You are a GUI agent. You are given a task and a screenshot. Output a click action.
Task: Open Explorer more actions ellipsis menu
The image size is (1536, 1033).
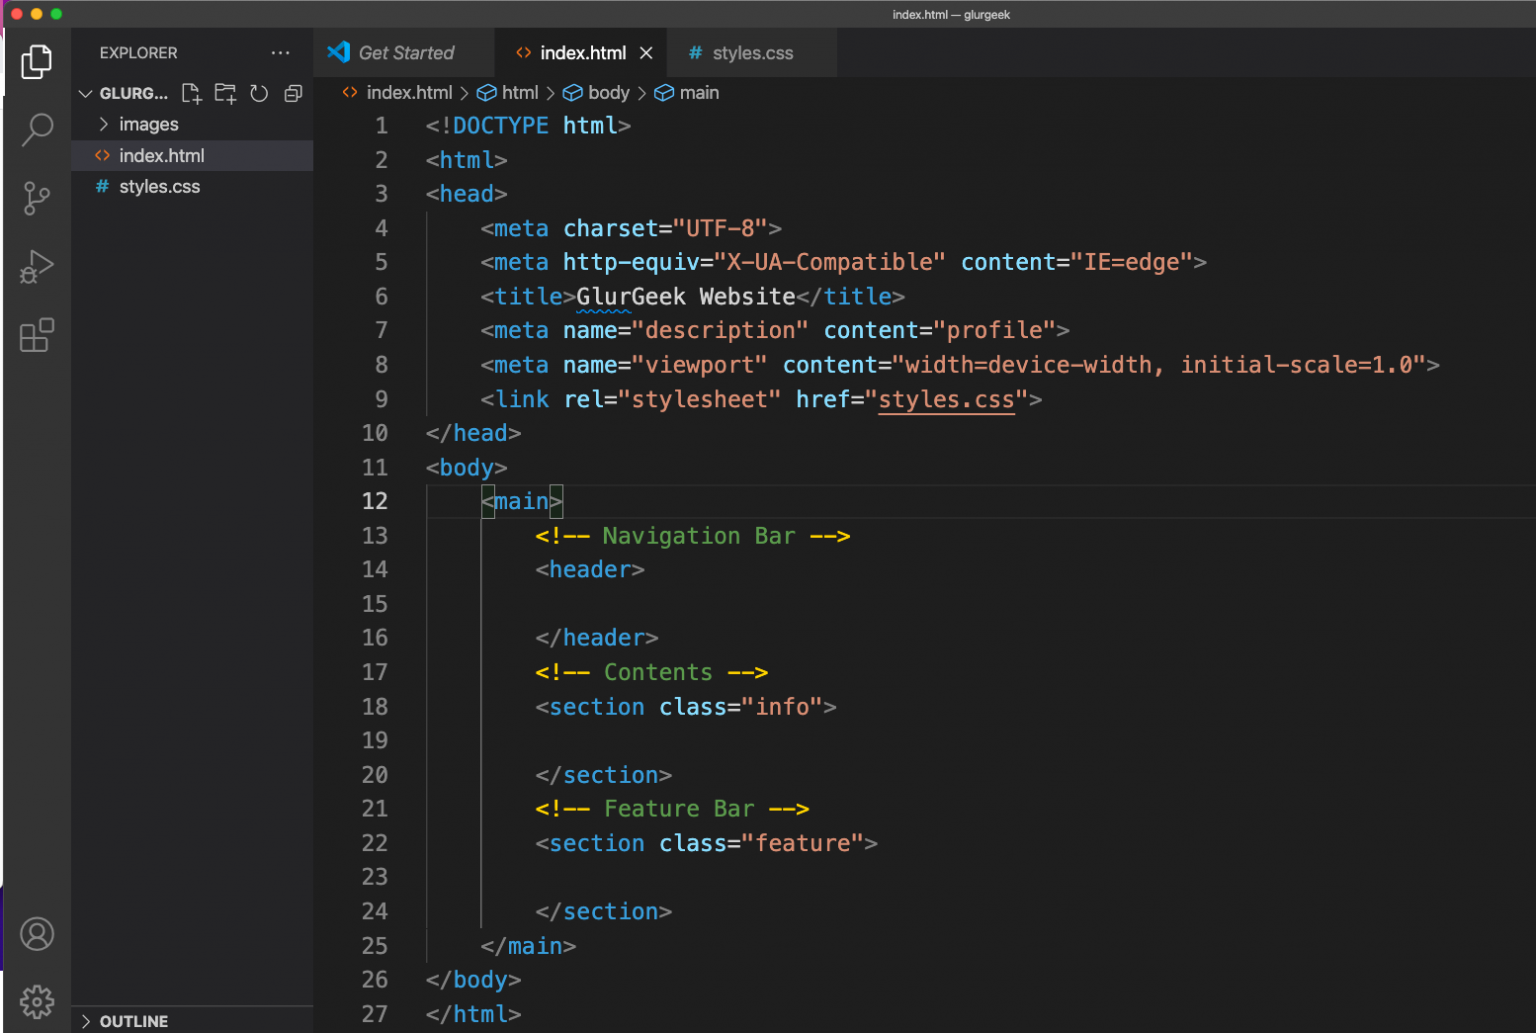click(x=280, y=53)
